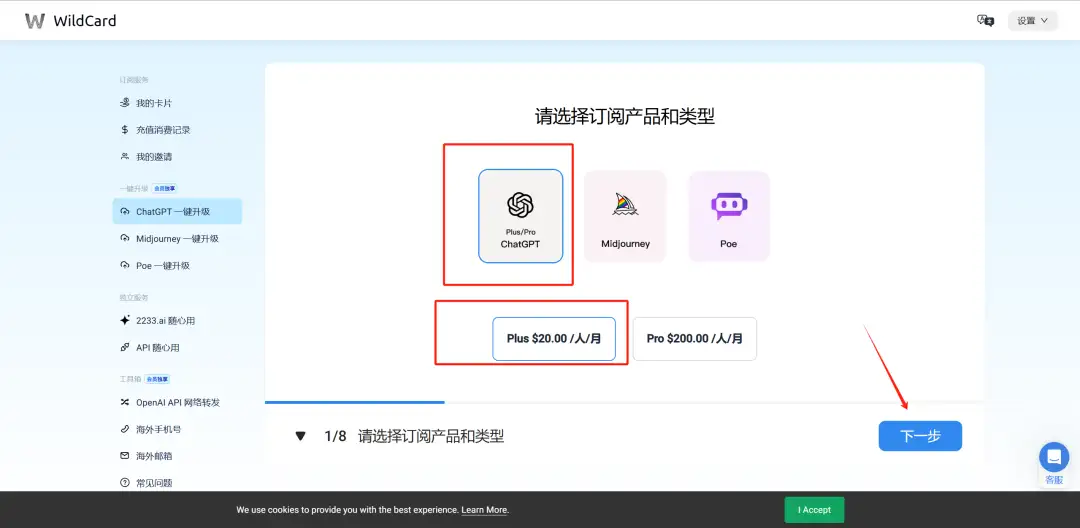1080x528 pixels.
Task: Click the 下一步 next button
Action: (920, 436)
